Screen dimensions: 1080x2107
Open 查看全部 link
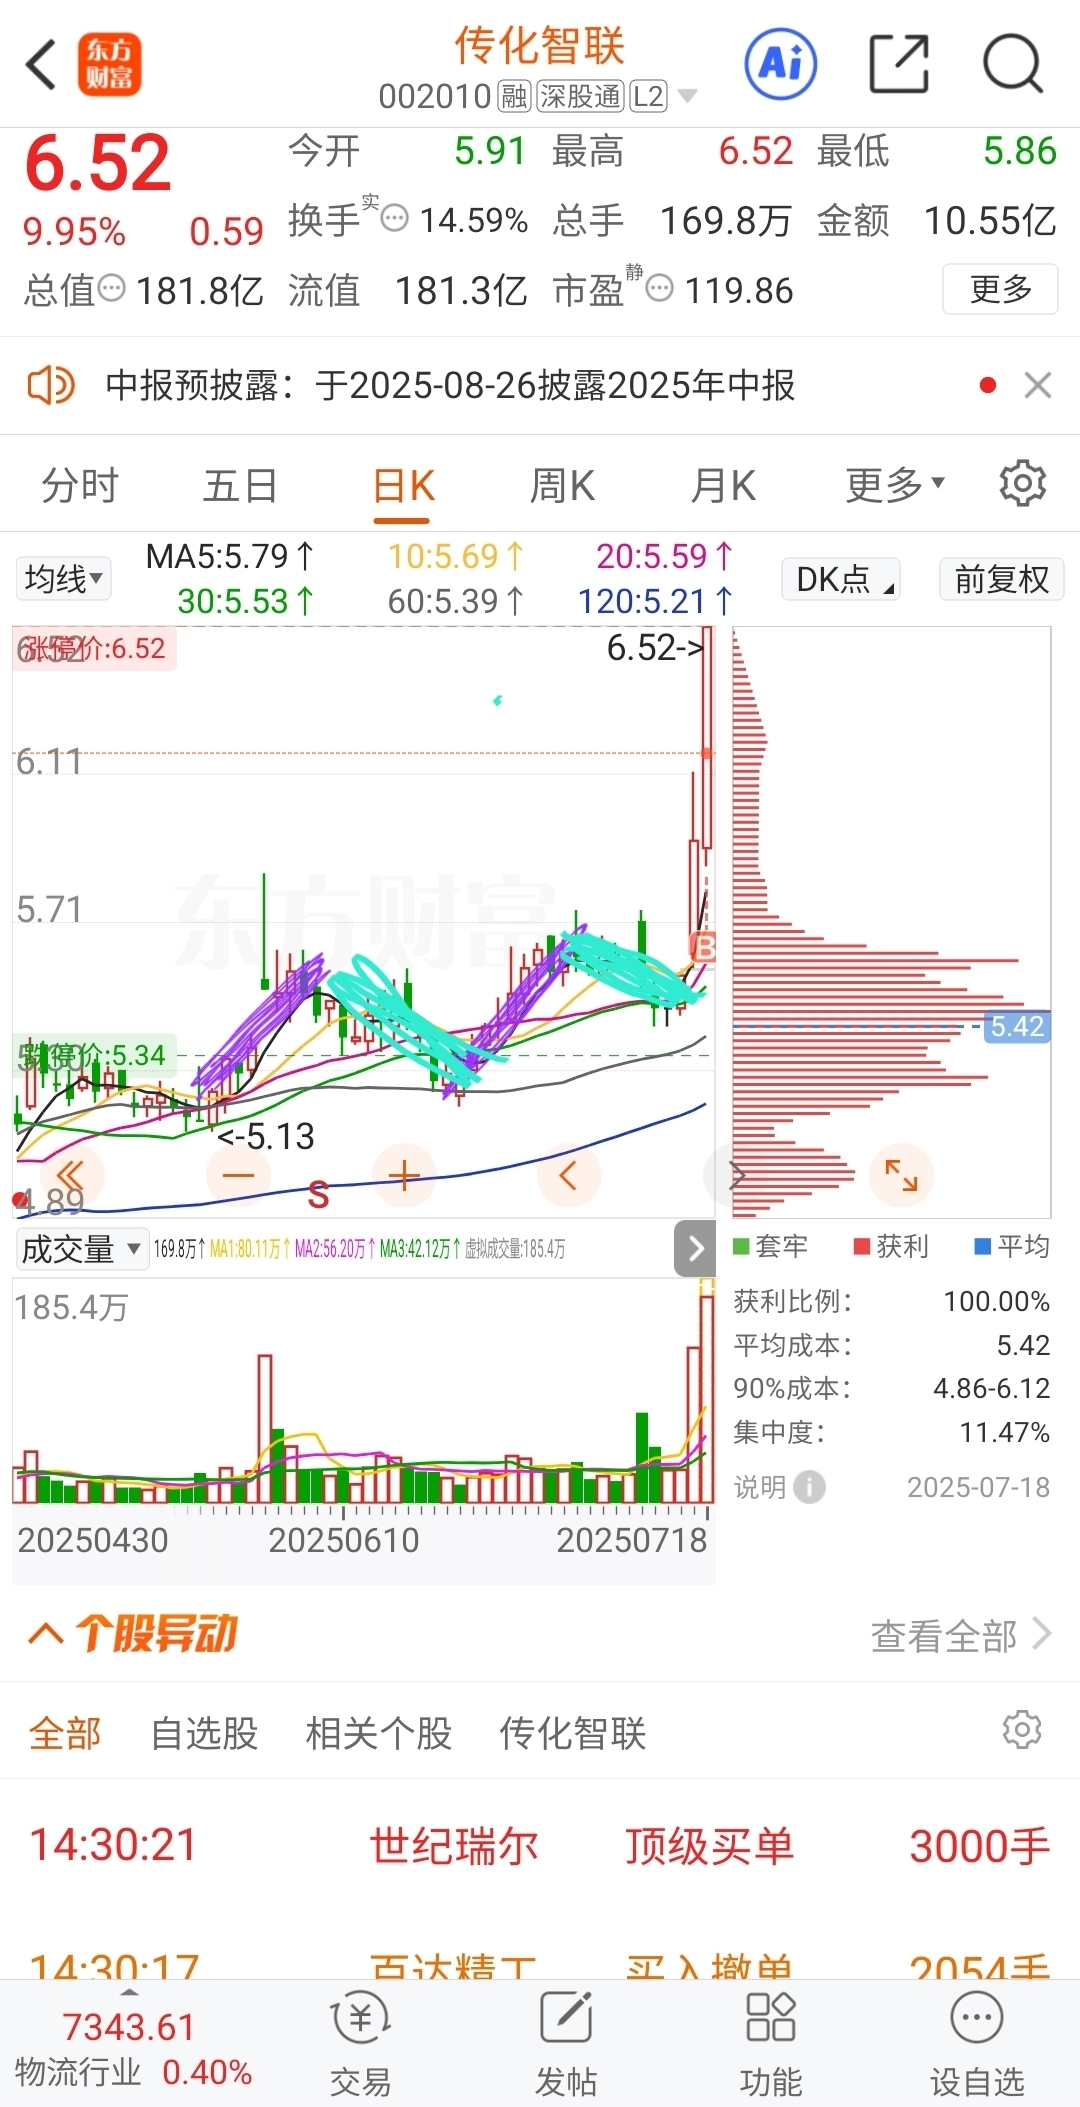tap(960, 1636)
